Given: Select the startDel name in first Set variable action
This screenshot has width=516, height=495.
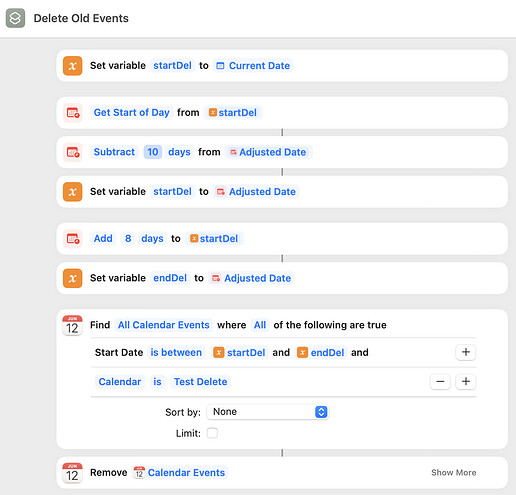Looking at the screenshot, I should (172, 66).
